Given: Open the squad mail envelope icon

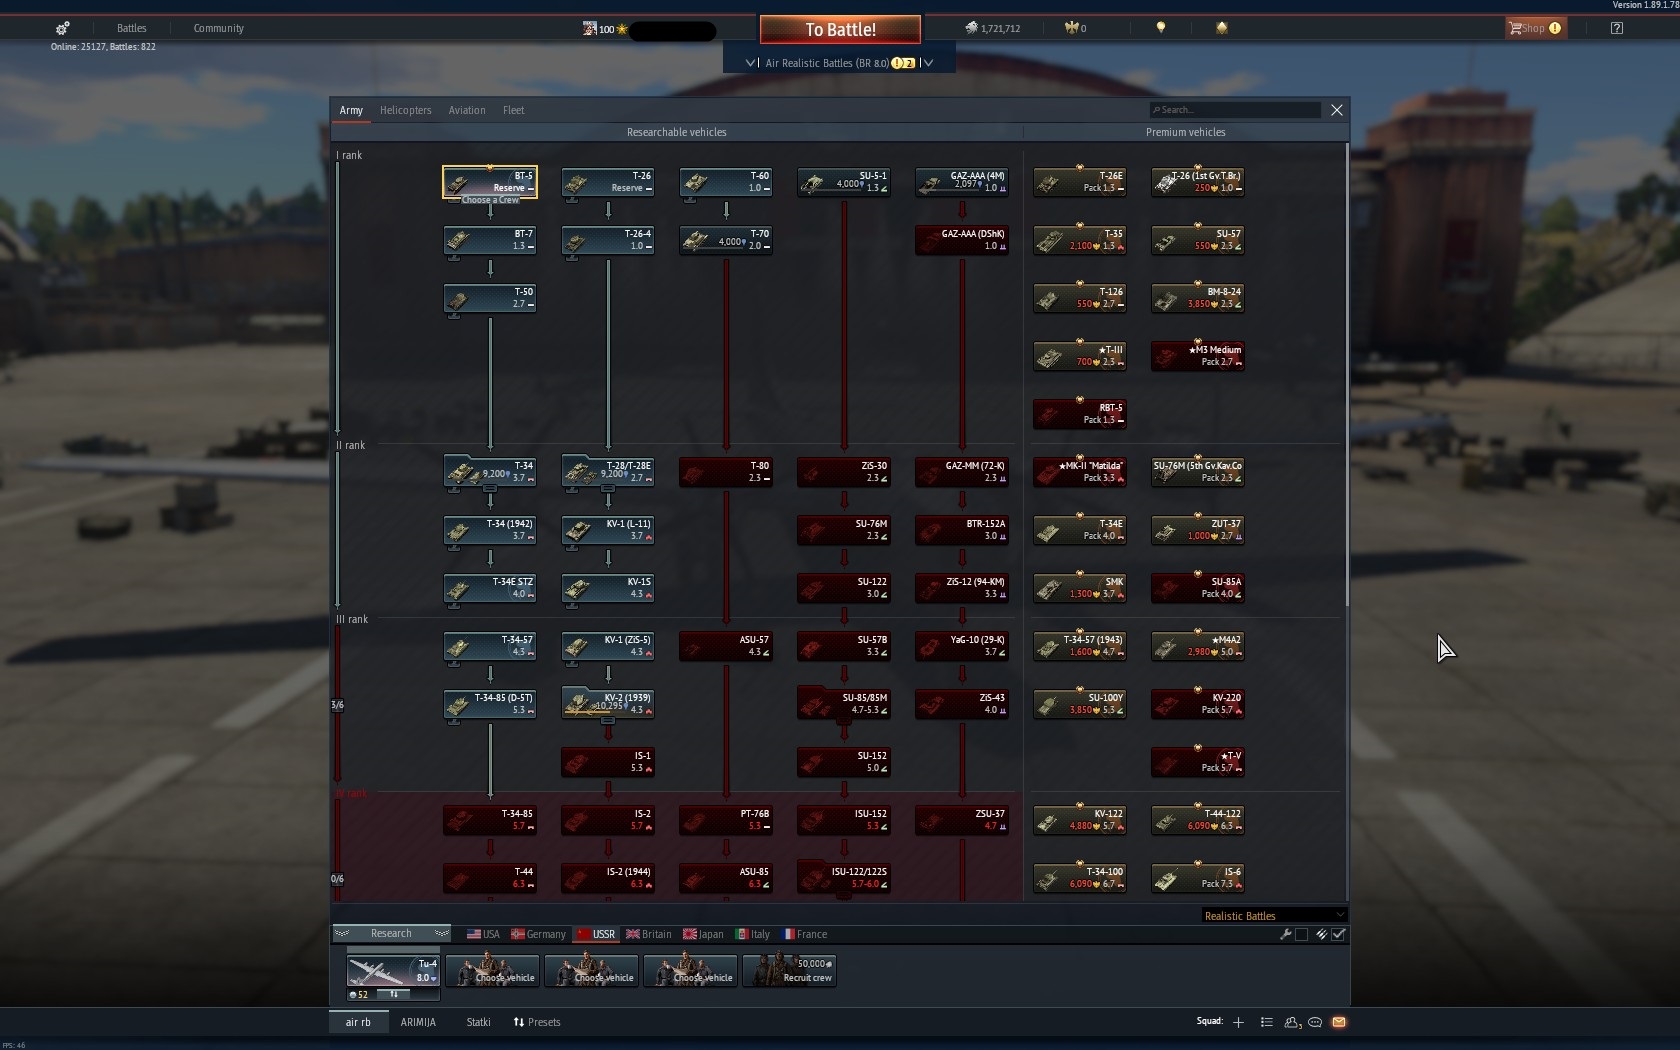Looking at the screenshot, I should [1339, 1022].
